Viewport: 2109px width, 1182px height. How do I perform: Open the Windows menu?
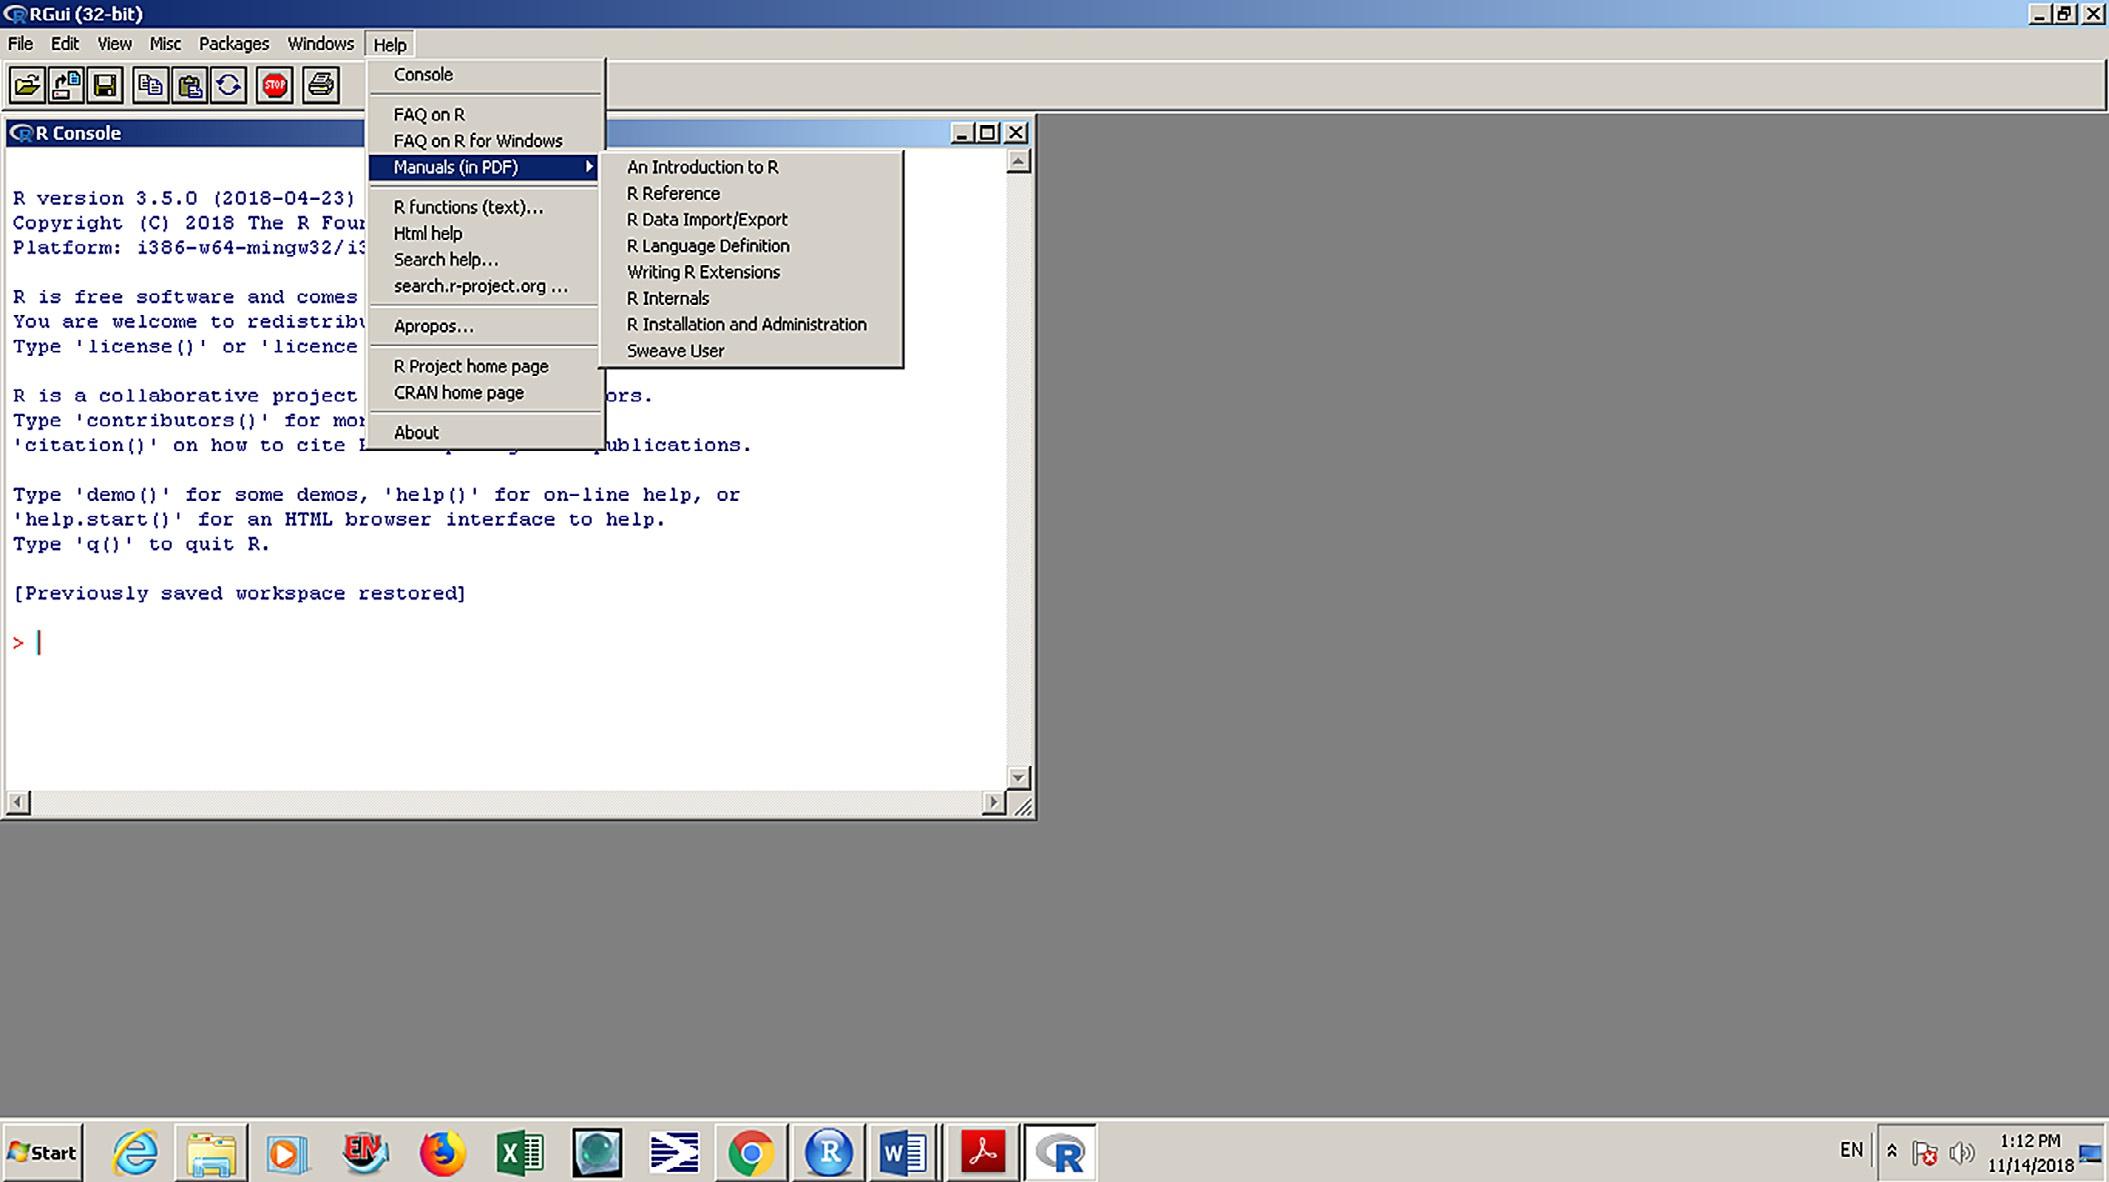click(320, 44)
